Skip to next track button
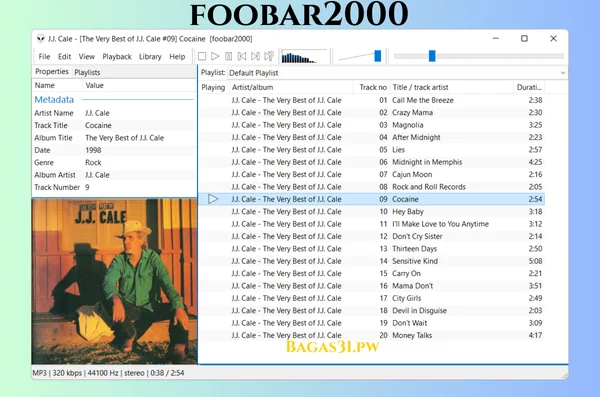 (x=255, y=57)
